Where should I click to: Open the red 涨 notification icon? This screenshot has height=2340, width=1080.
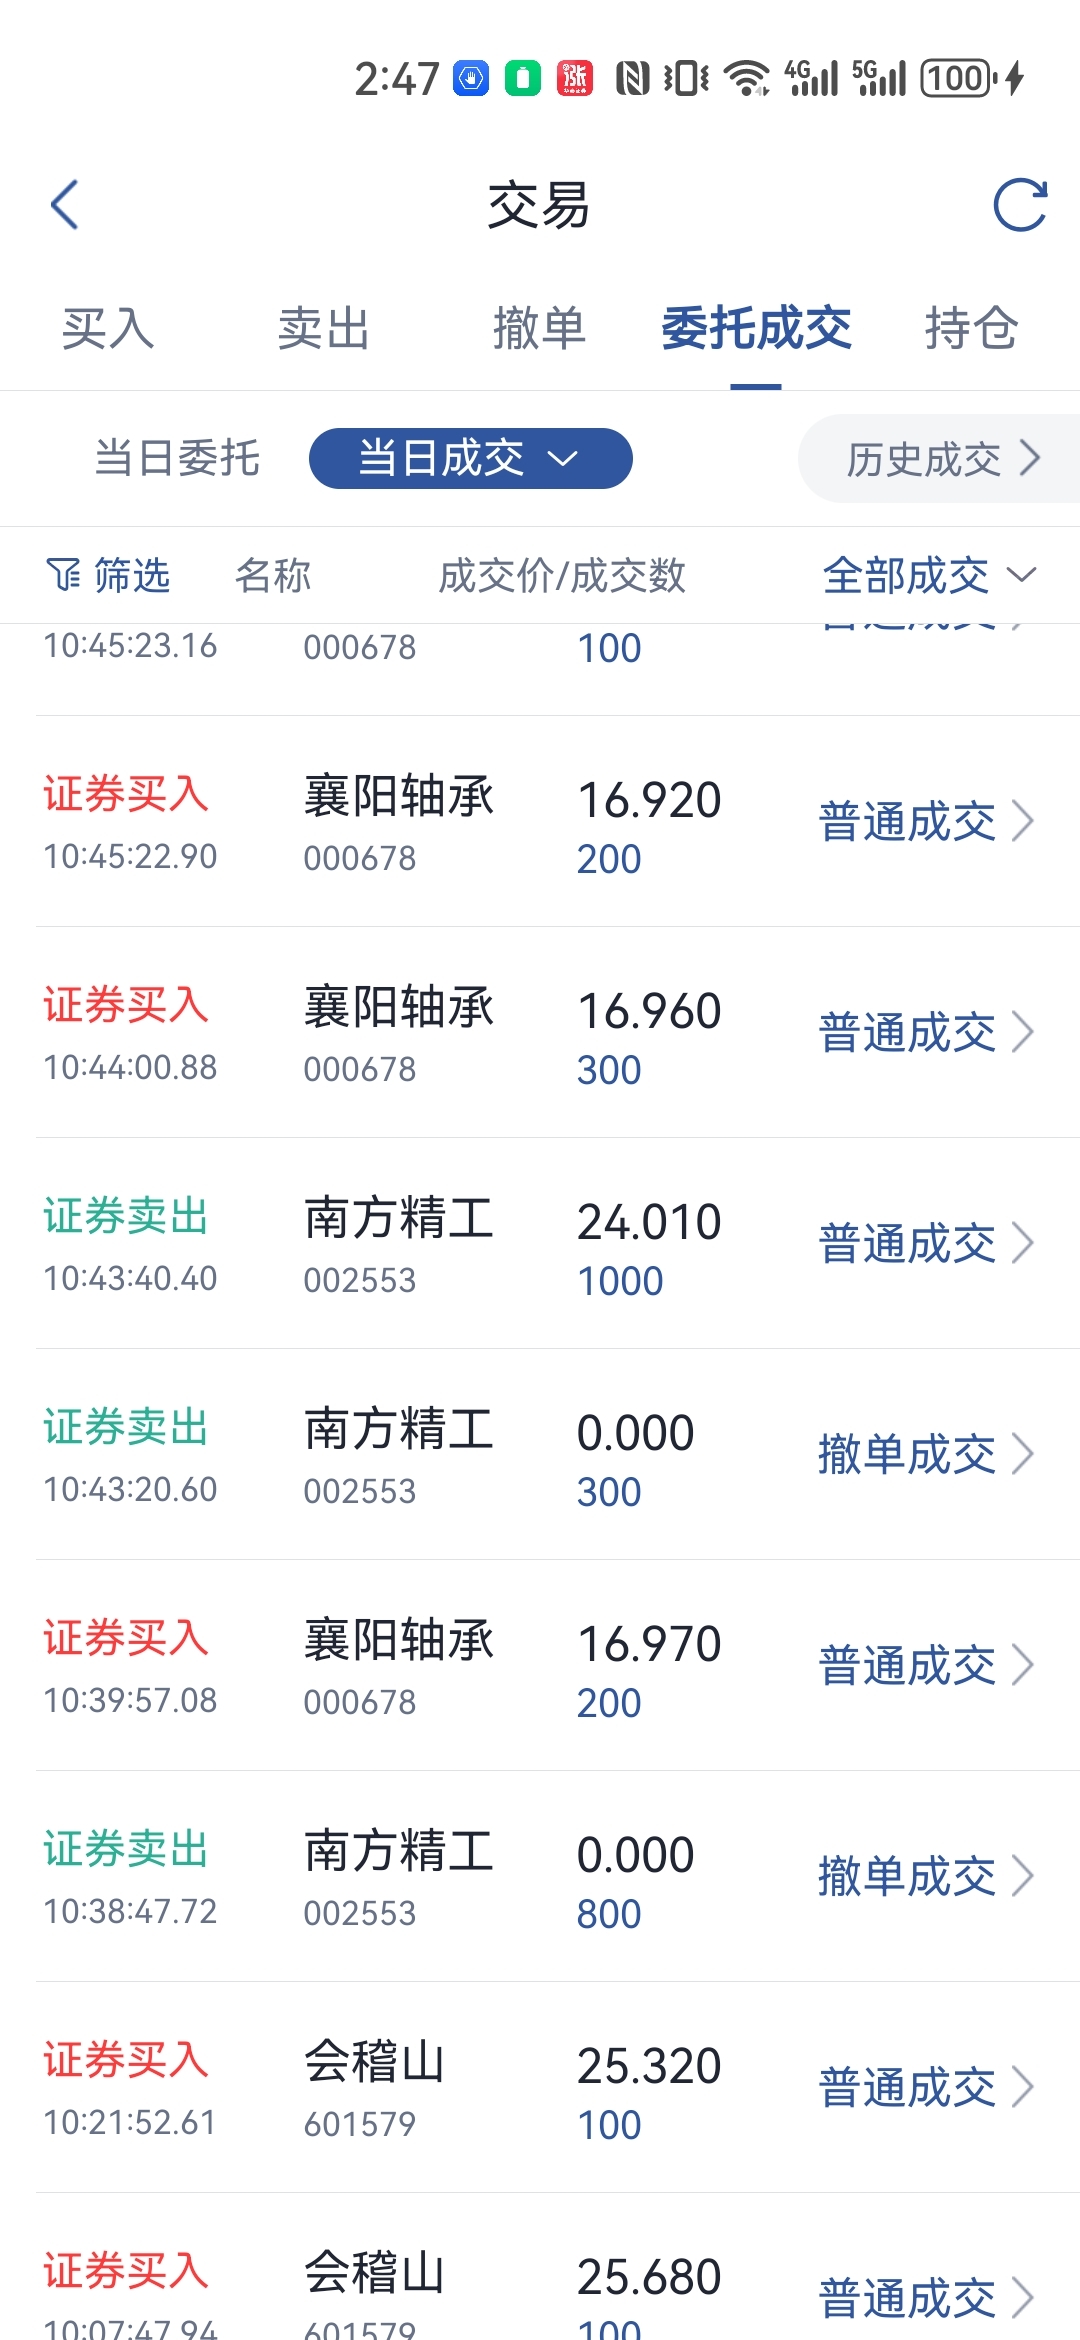click(574, 78)
